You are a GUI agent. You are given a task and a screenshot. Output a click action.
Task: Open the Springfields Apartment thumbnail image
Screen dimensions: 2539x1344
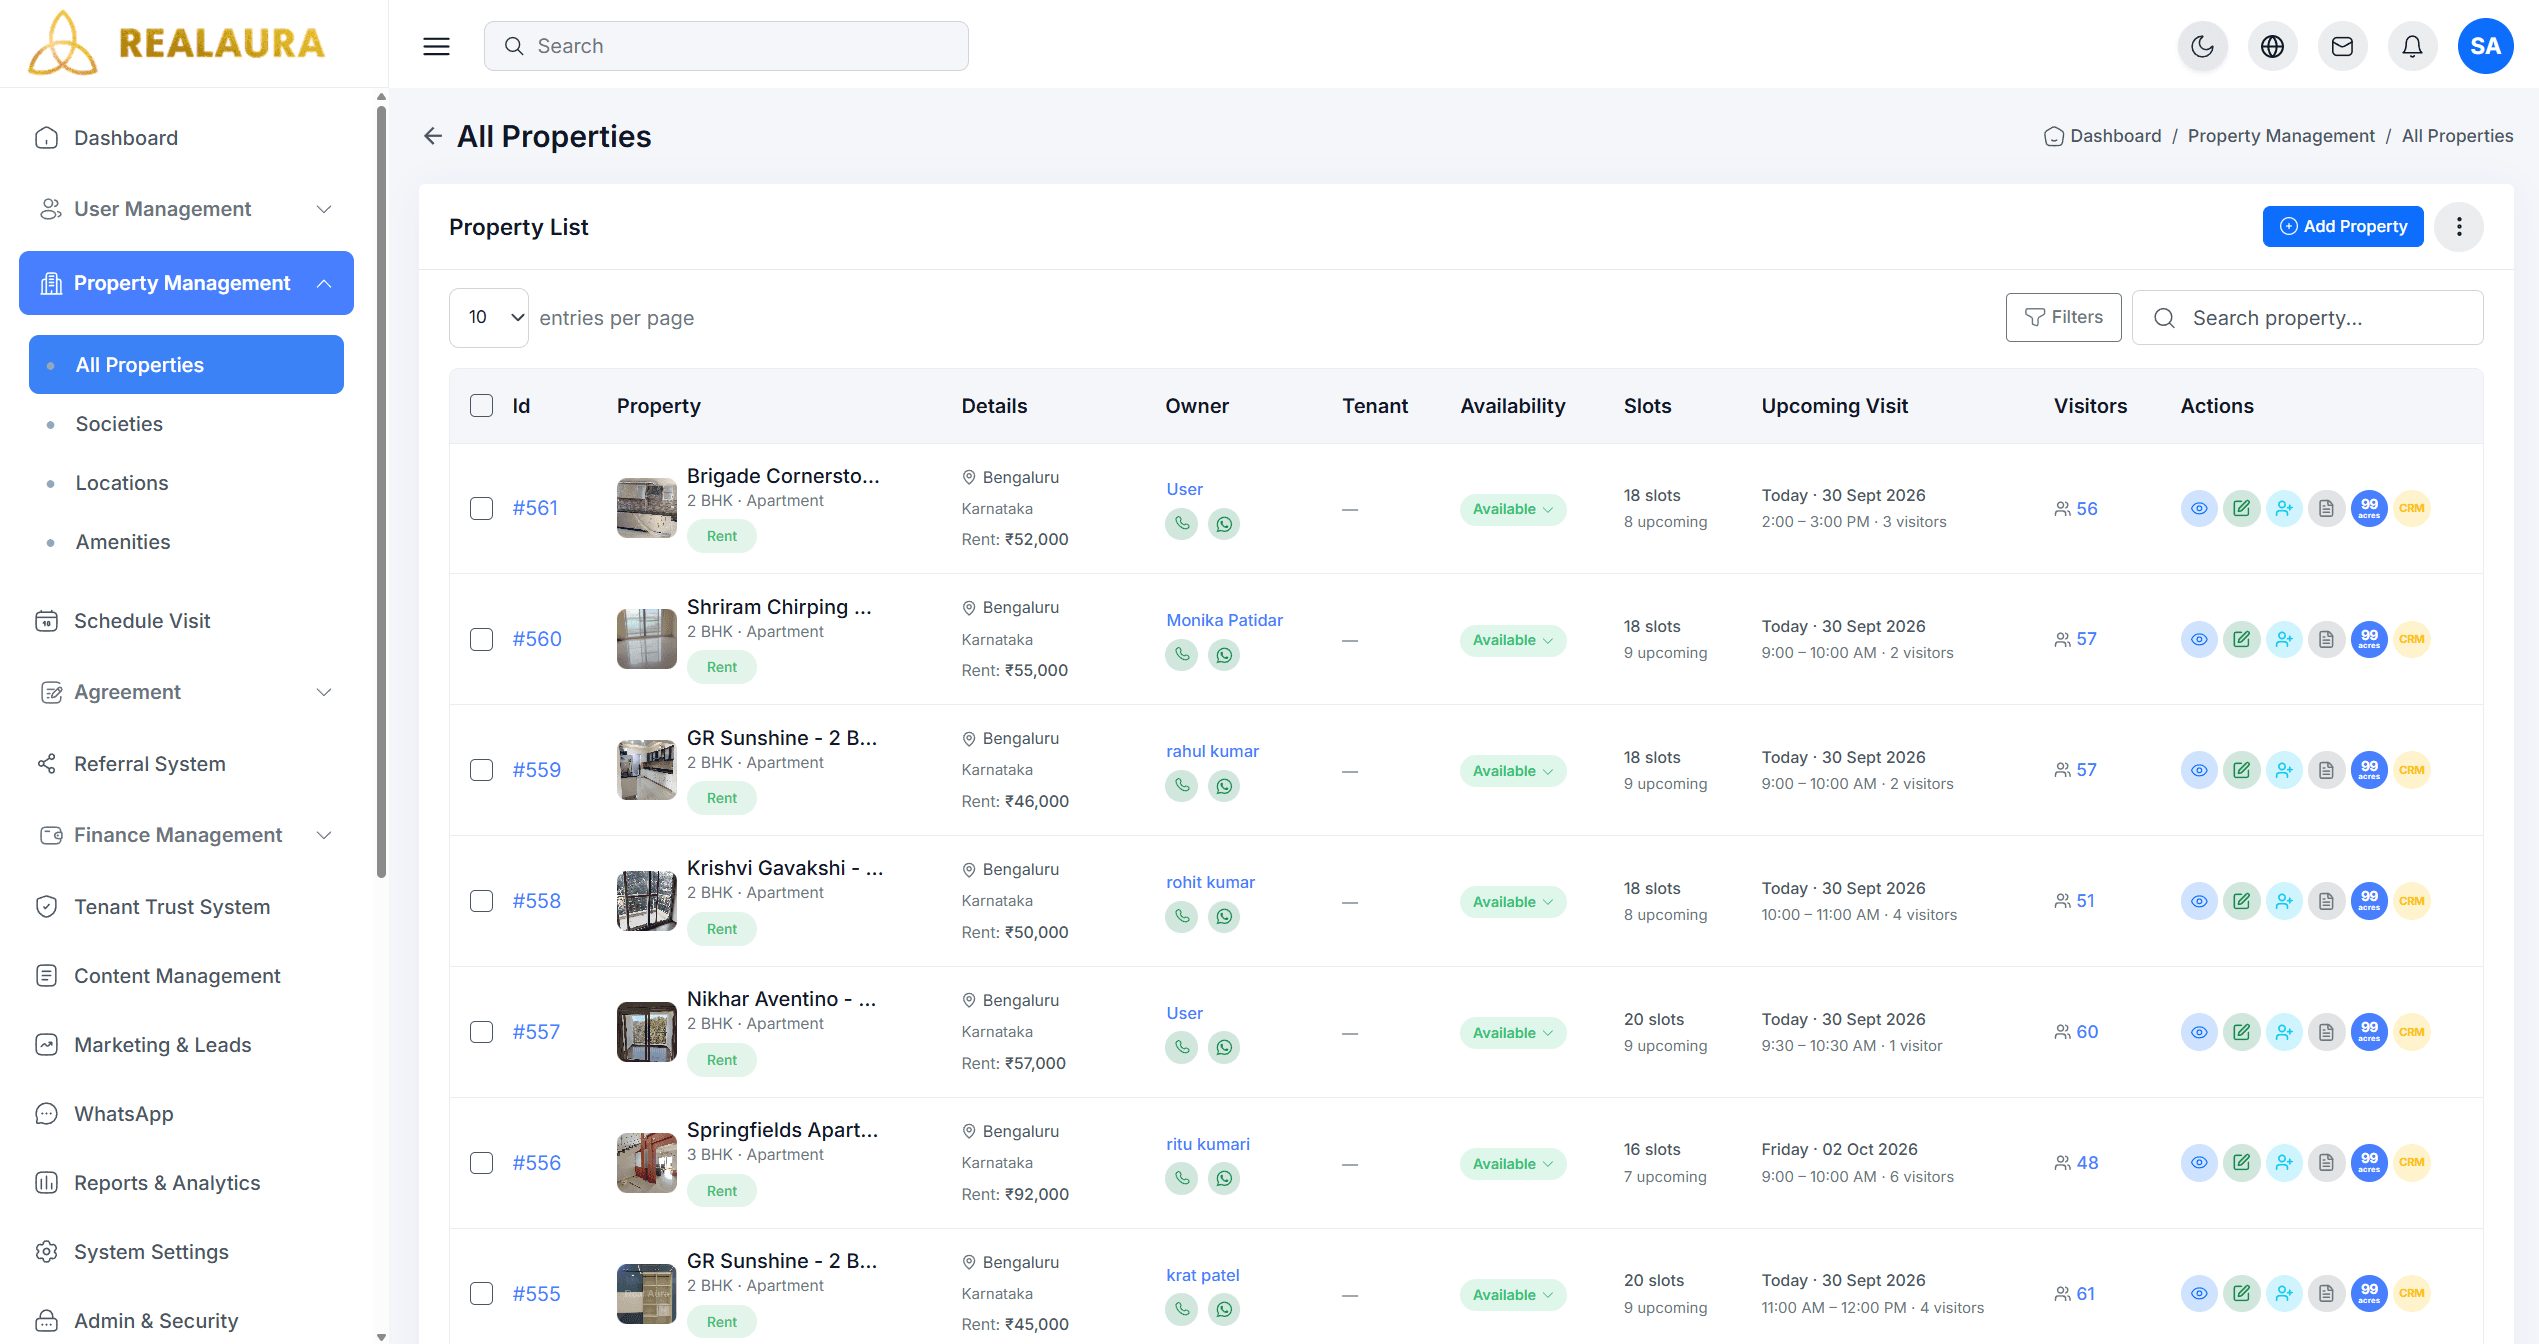point(646,1163)
